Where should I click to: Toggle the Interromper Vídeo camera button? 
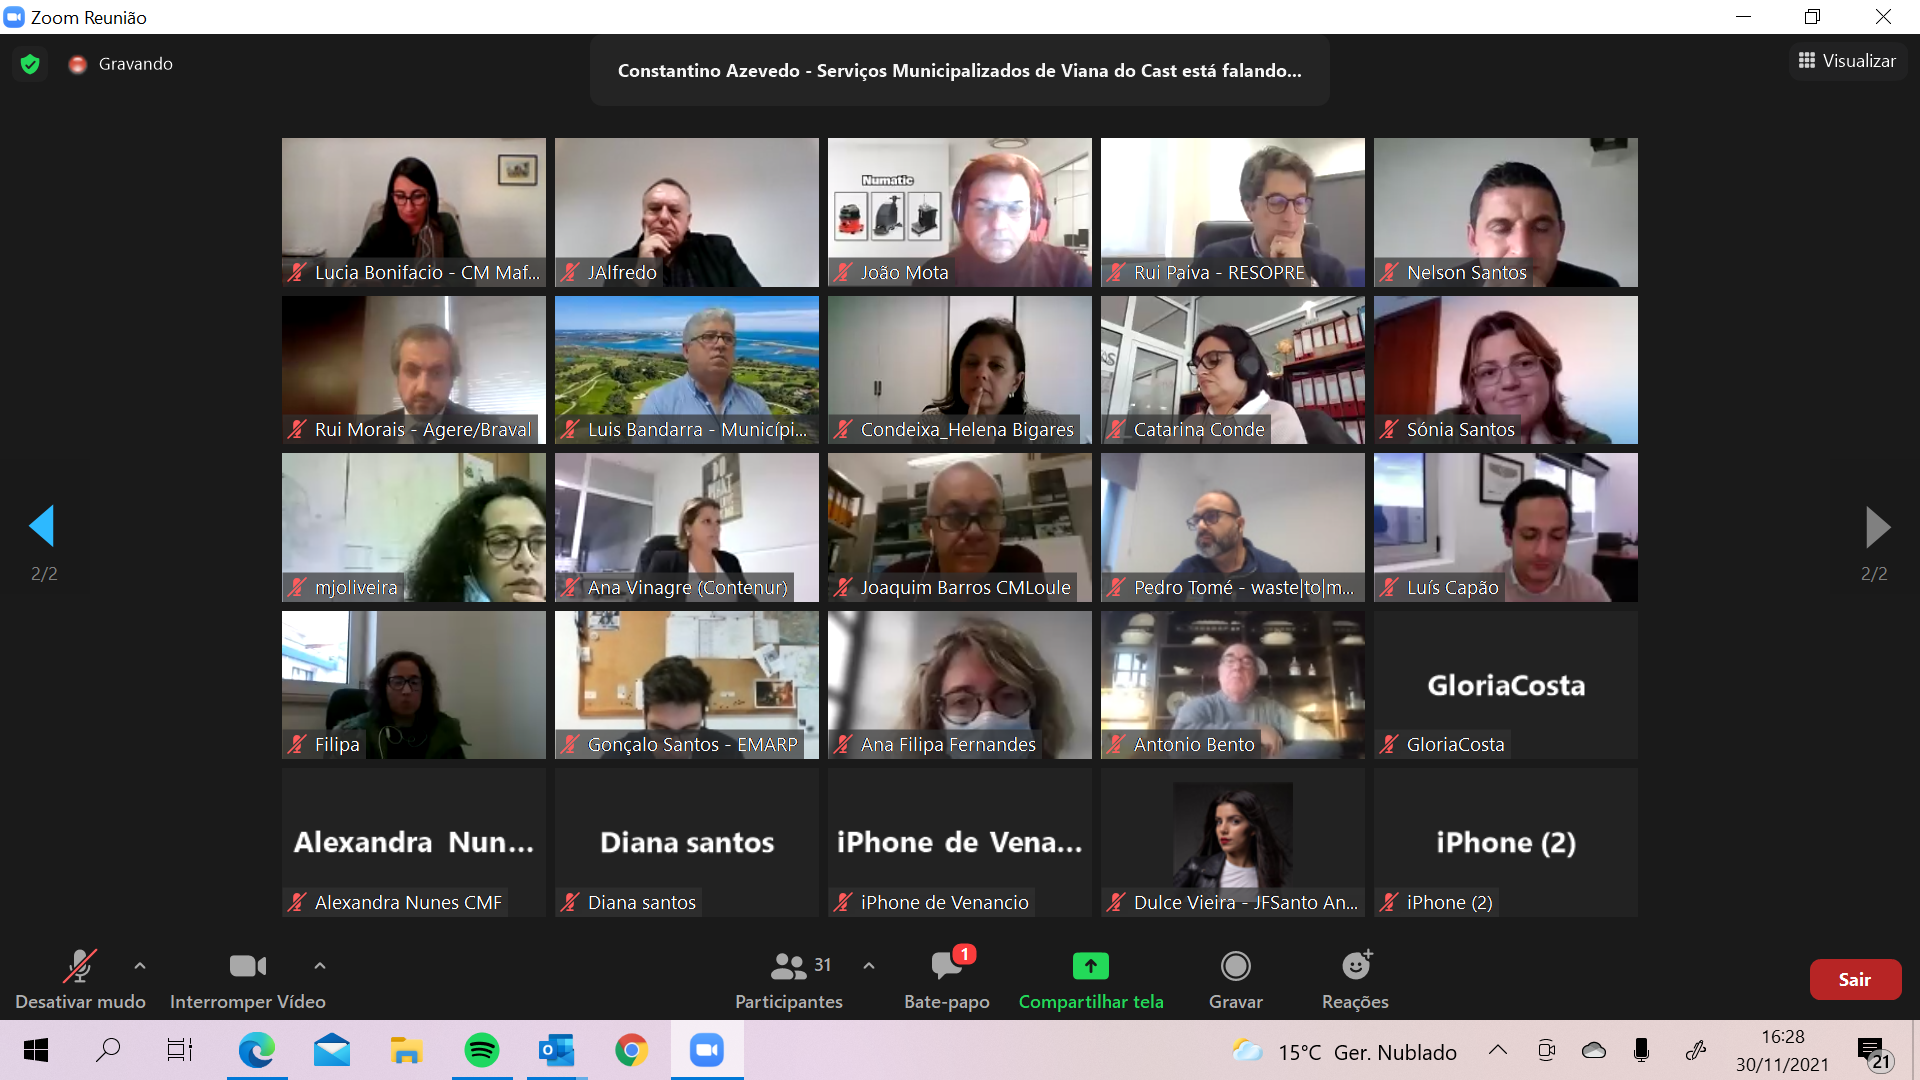click(x=247, y=967)
